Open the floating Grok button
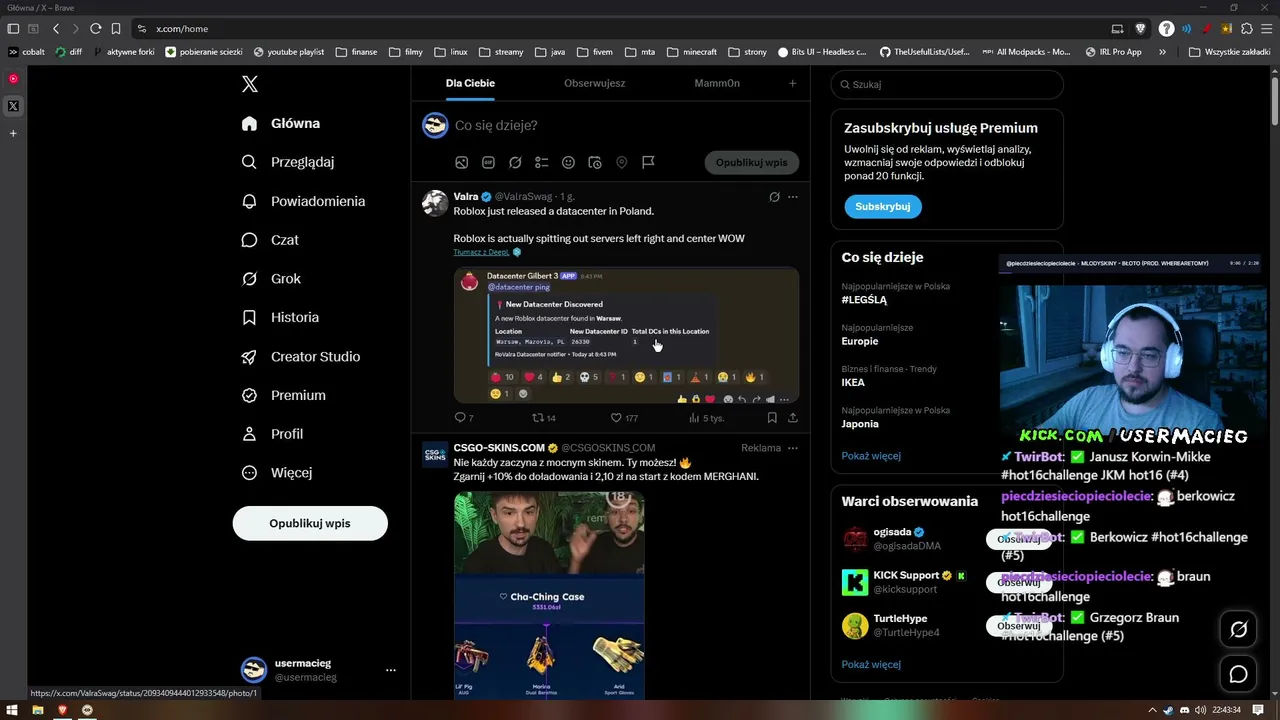 (x=1238, y=629)
